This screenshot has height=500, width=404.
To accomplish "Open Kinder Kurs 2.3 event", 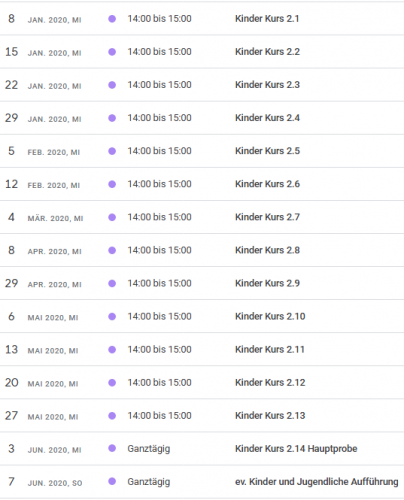I will coord(267,85).
